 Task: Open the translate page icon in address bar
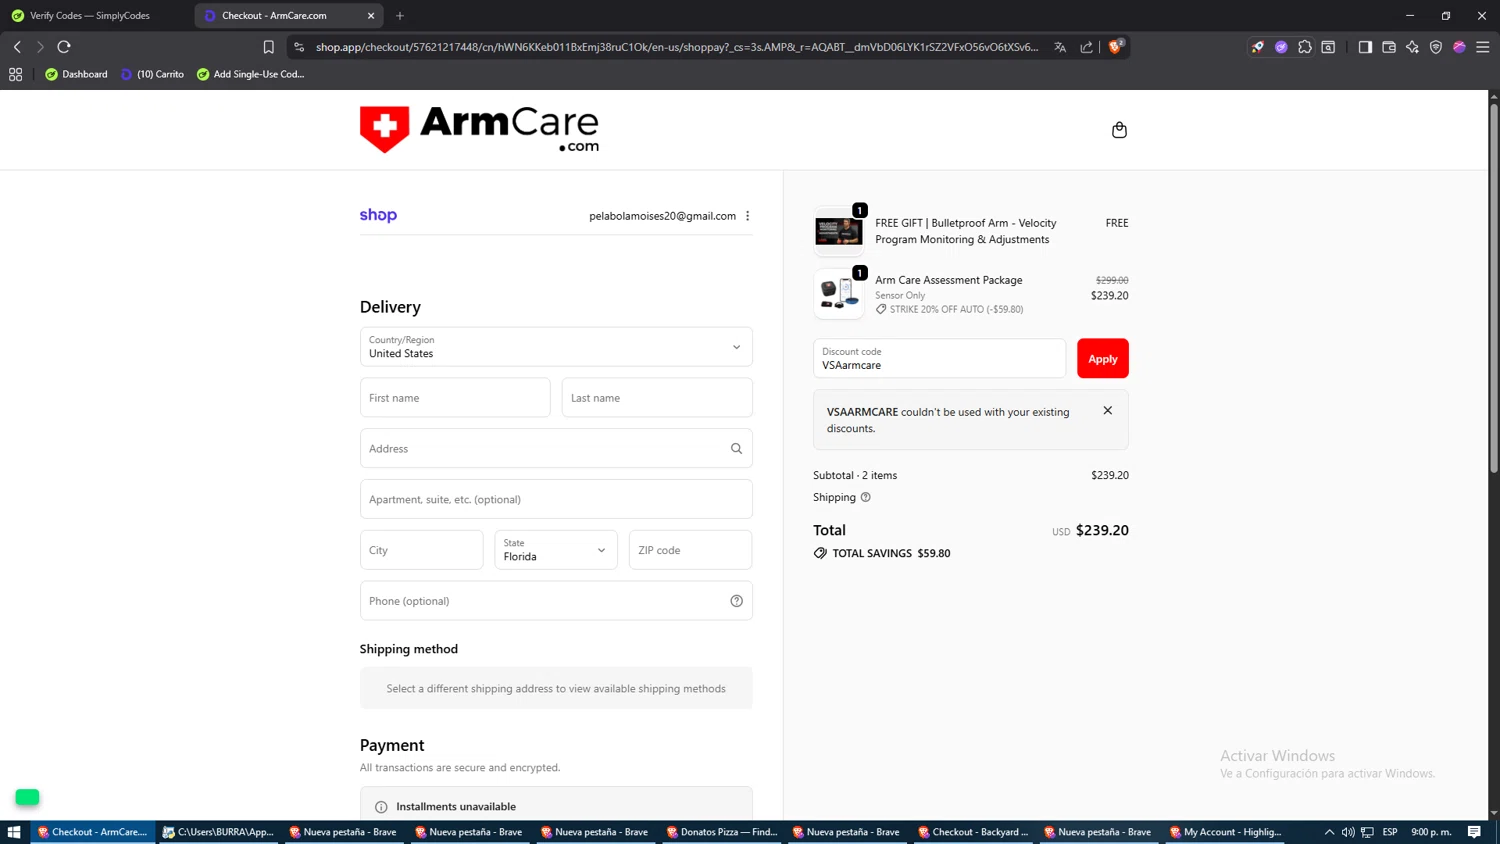click(x=1060, y=47)
